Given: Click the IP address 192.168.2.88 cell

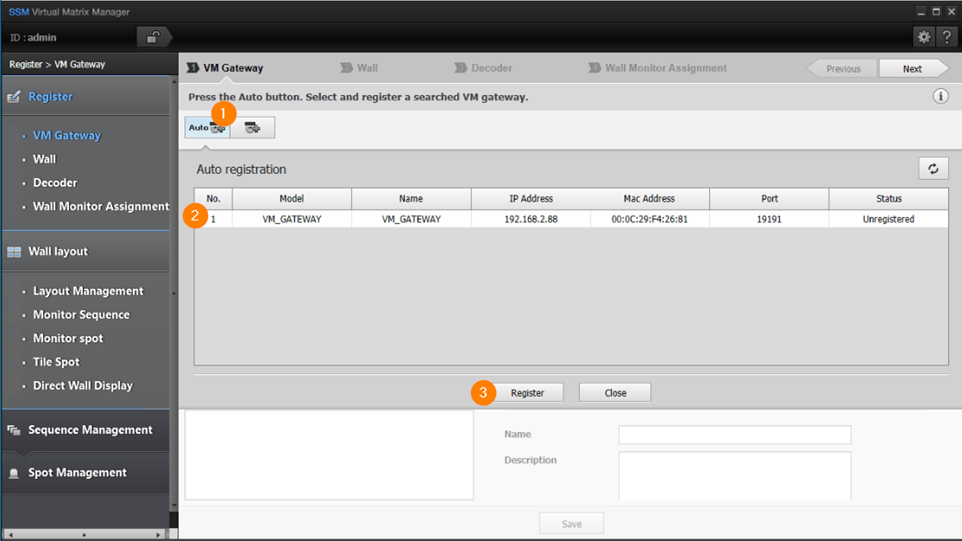Looking at the screenshot, I should pos(531,219).
